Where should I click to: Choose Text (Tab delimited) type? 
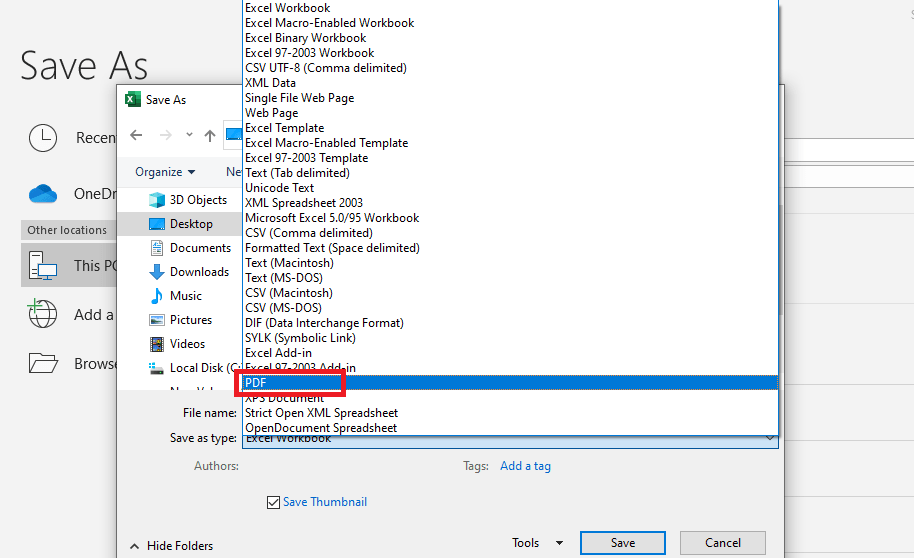point(510,173)
